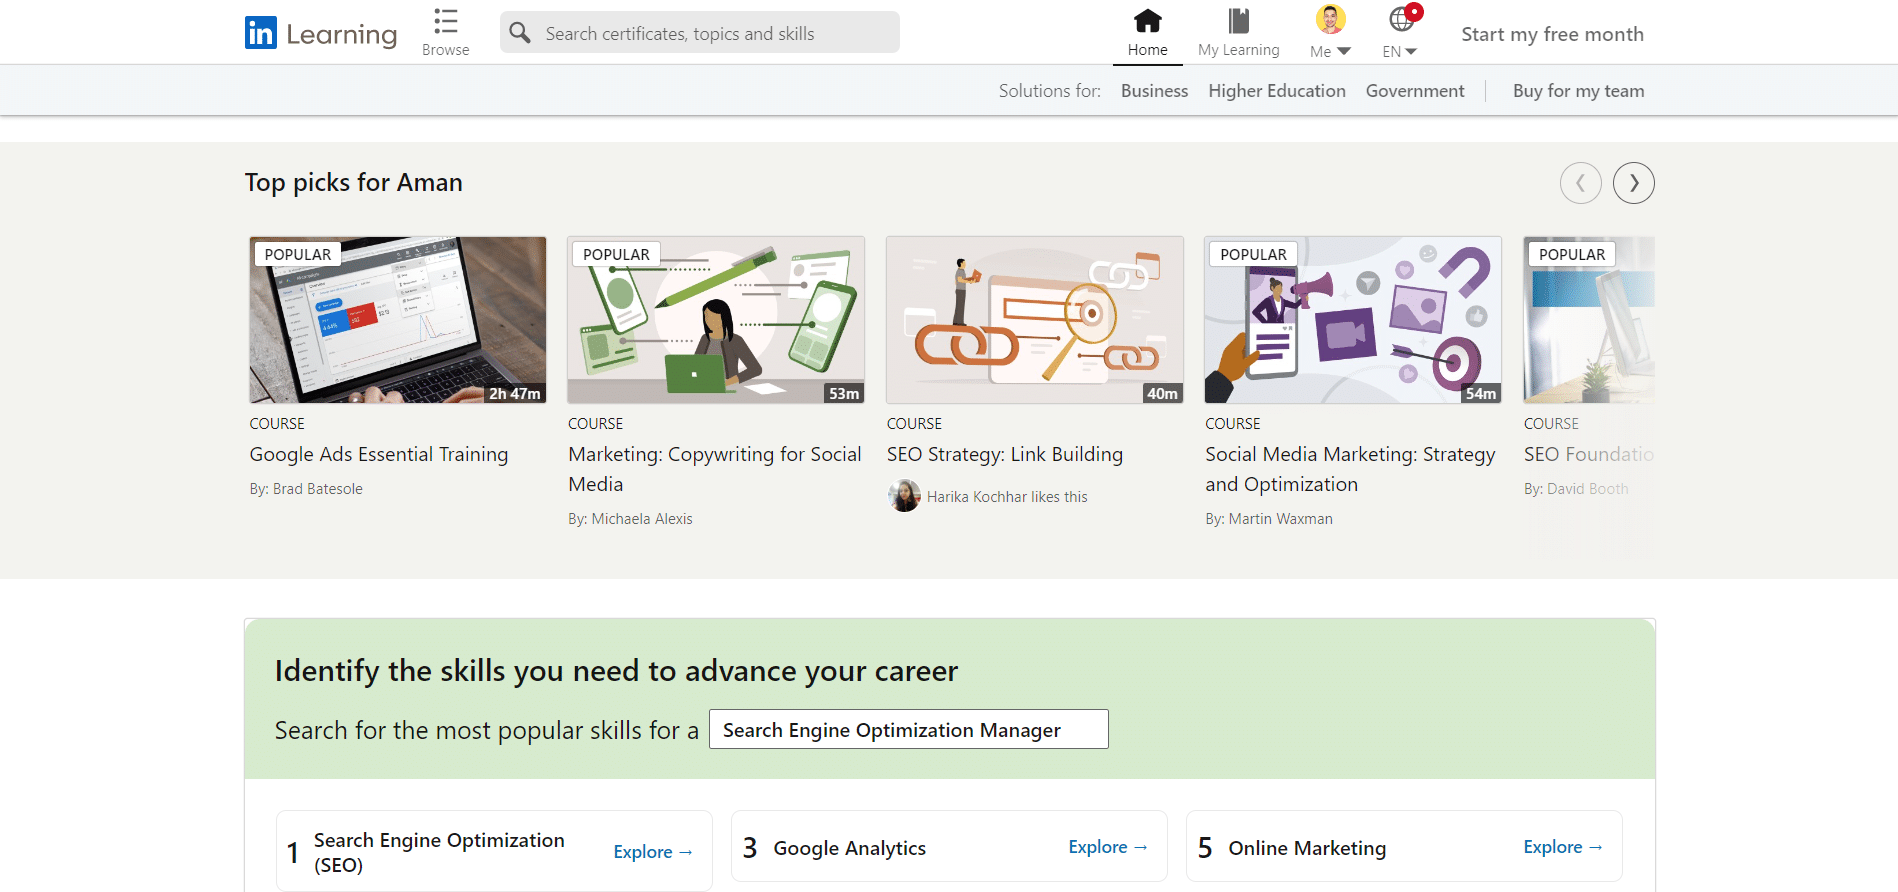Viewport: 1898px width, 892px height.
Task: Click 'By: Michaela Alexis' author text
Action: pyautogui.click(x=630, y=519)
